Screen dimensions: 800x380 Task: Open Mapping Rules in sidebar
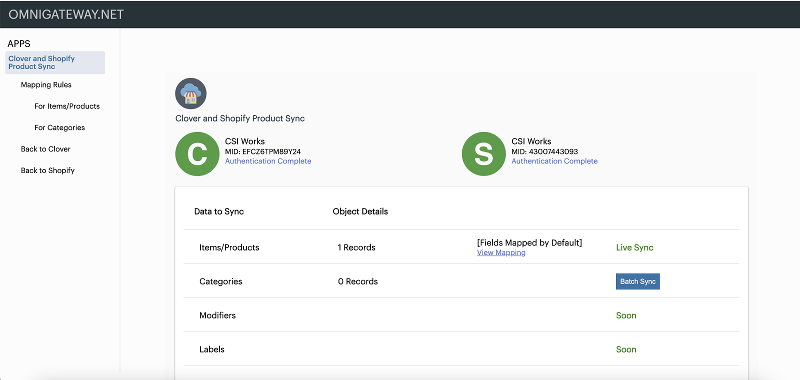(x=46, y=85)
